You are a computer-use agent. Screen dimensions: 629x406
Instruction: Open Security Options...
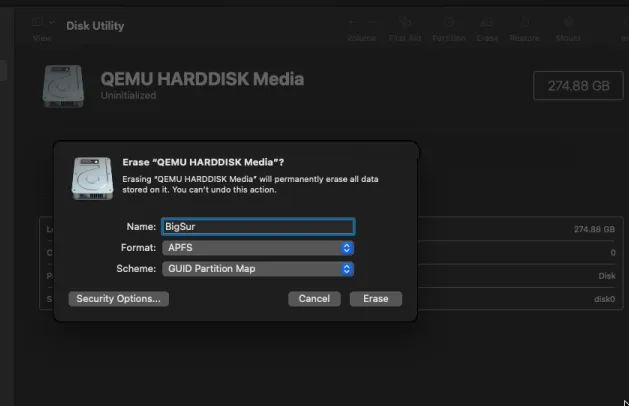click(x=118, y=299)
